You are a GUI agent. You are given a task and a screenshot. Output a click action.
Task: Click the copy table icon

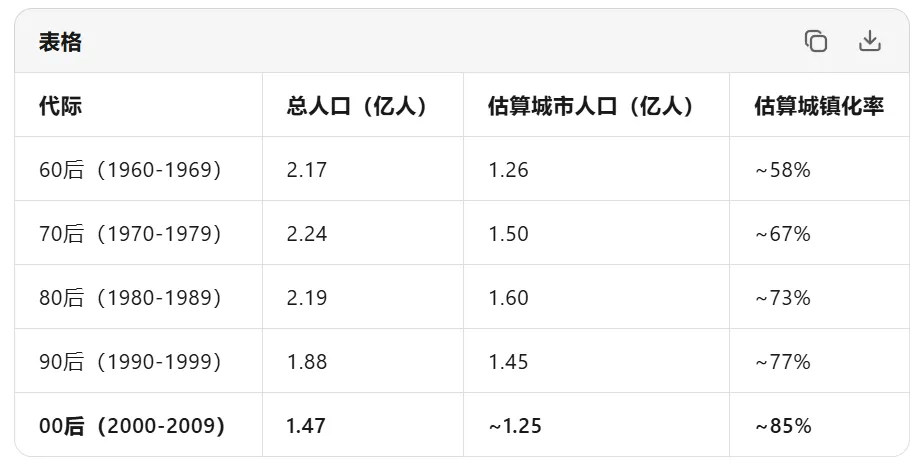coord(816,41)
